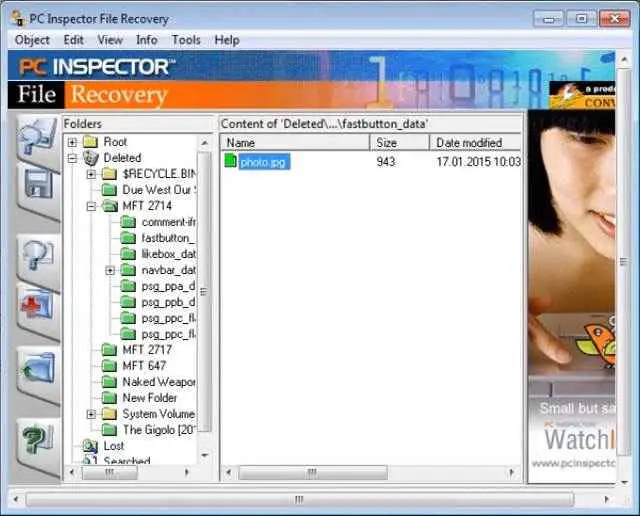Select the photo.jpg file name
Viewport: 640px width, 516px height.
point(264,162)
